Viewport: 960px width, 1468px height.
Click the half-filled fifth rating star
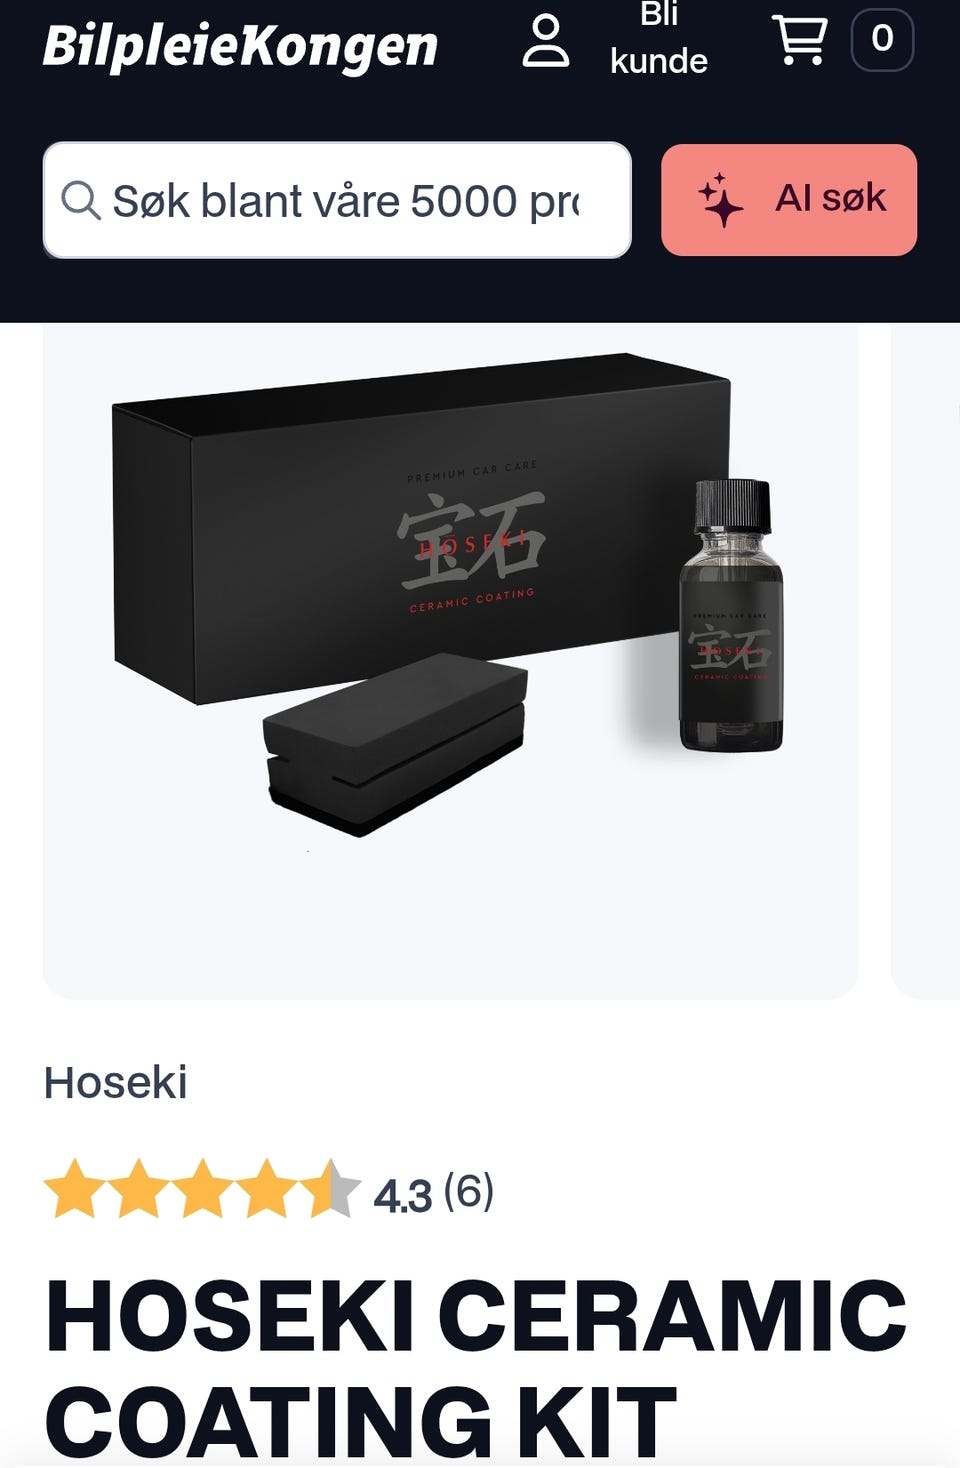pos(331,1188)
